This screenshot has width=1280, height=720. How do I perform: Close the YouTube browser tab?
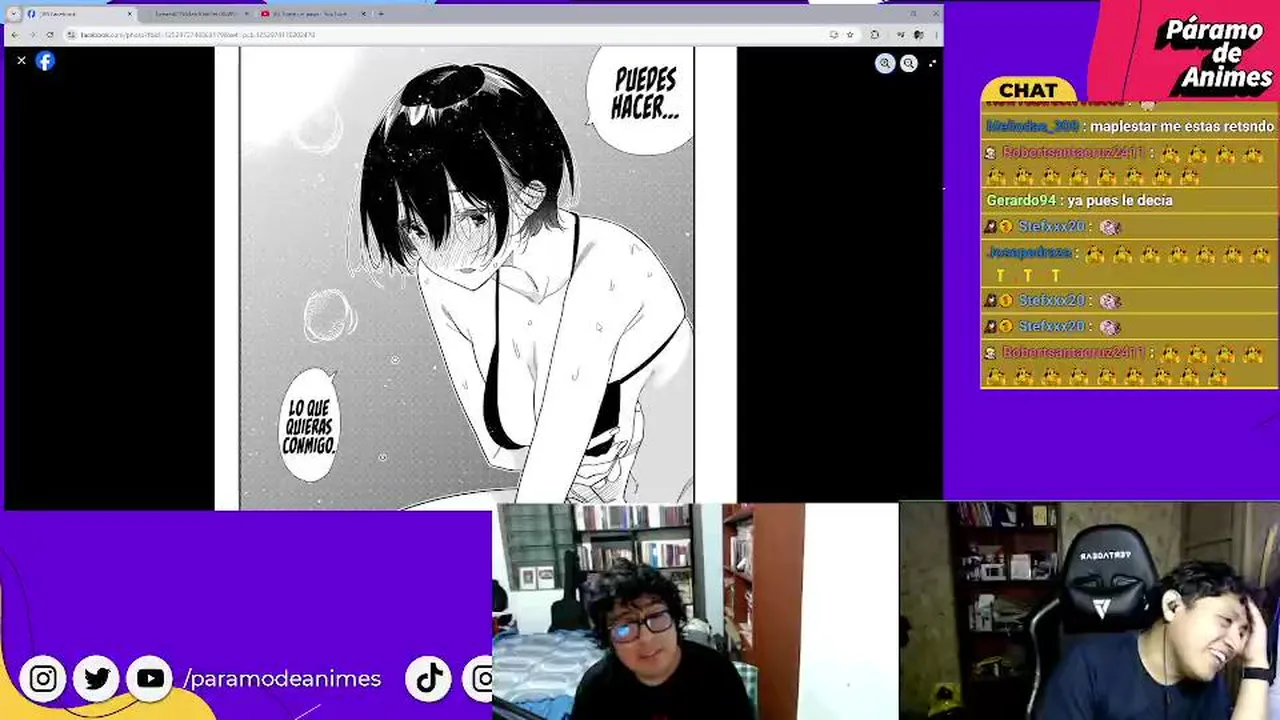pyautogui.click(x=363, y=14)
